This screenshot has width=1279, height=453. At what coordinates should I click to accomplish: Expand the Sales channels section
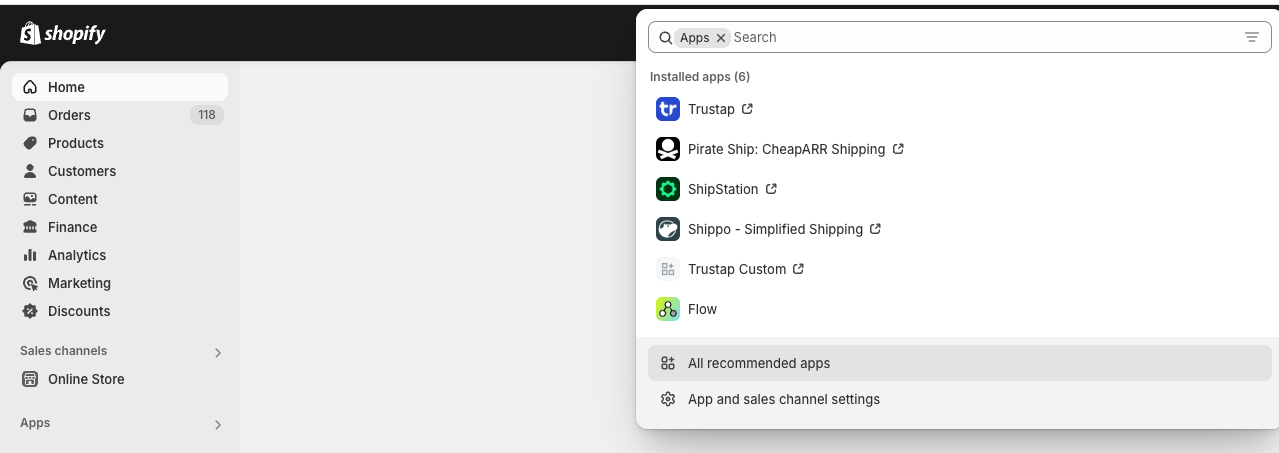[218, 352]
